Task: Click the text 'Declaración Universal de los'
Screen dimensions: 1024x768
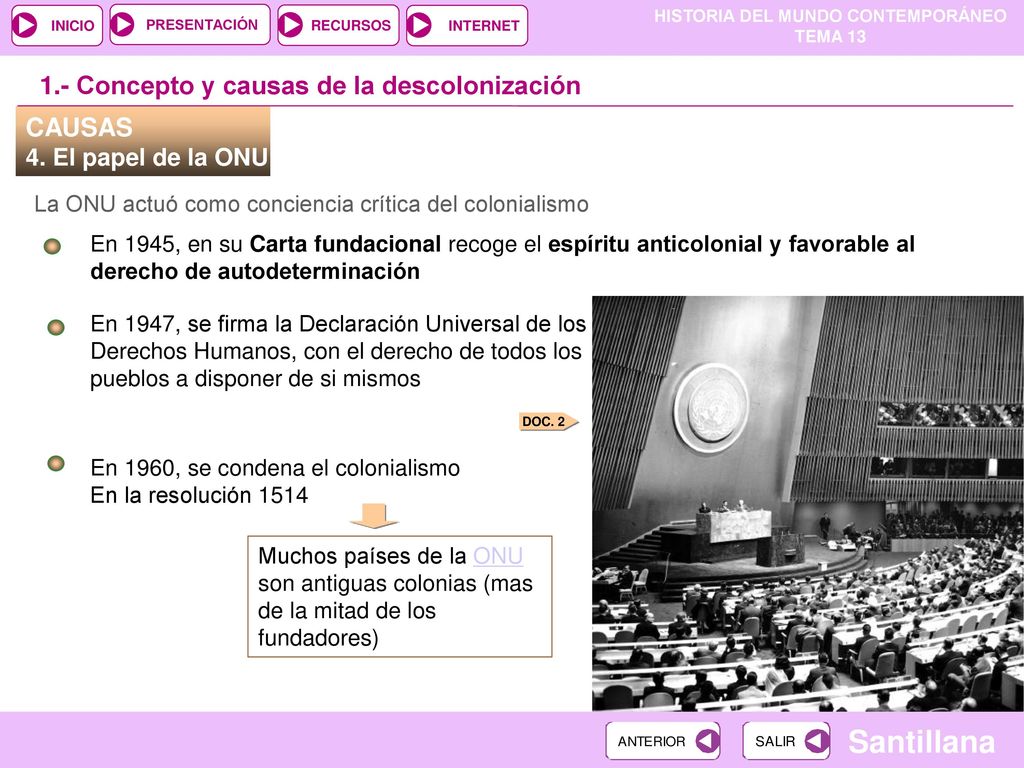Action: [442, 324]
